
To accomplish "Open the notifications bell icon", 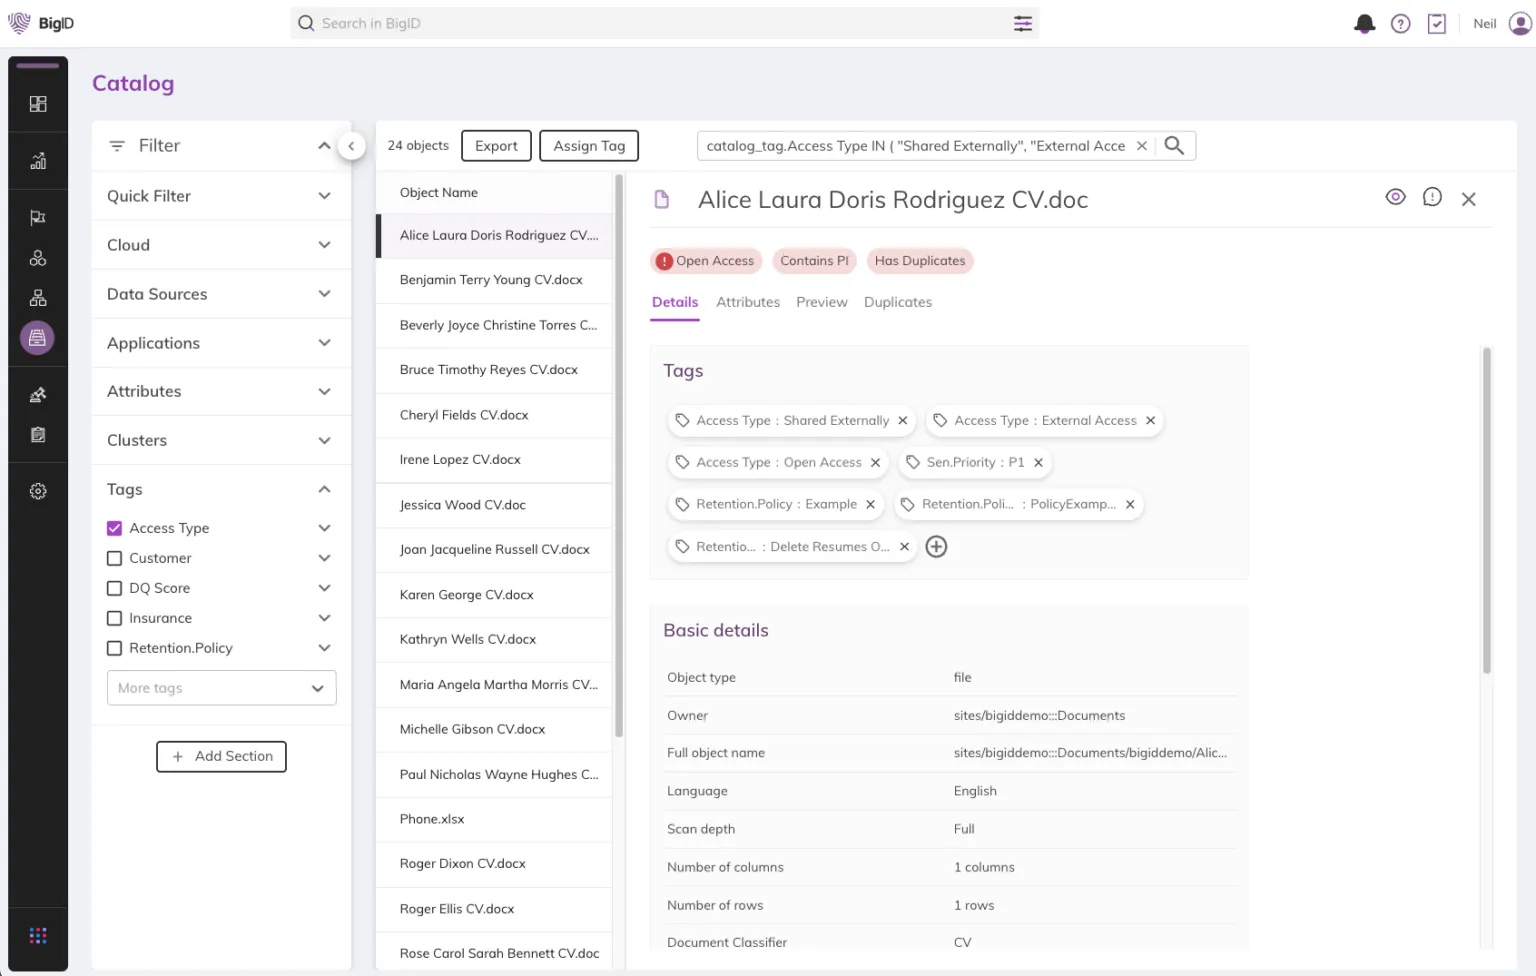I will coord(1364,24).
